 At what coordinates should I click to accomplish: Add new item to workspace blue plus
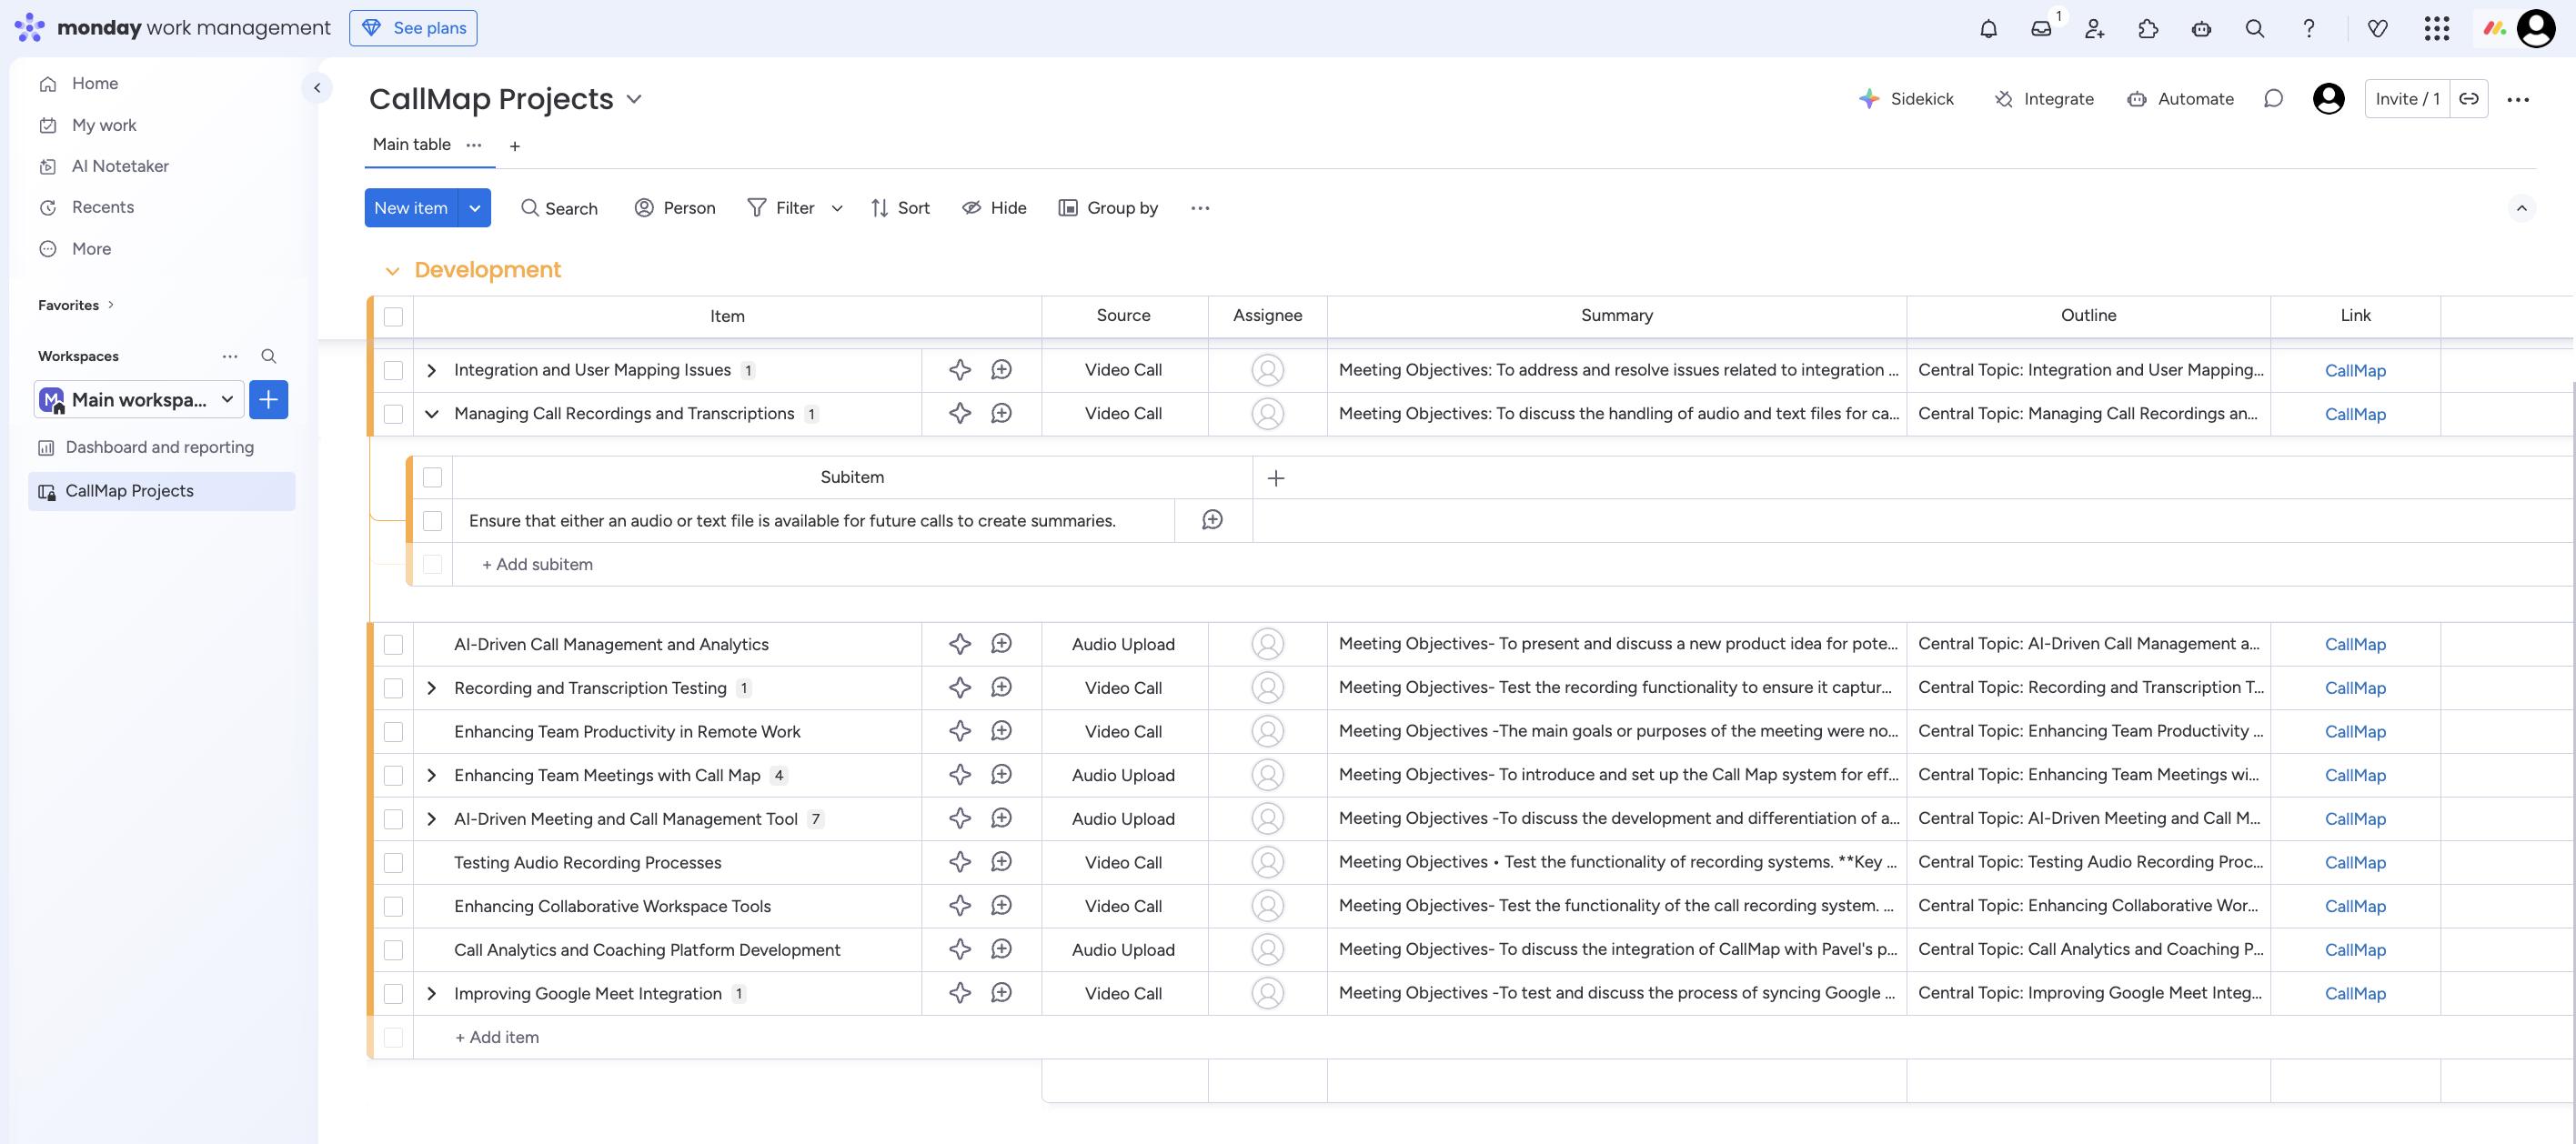point(268,400)
